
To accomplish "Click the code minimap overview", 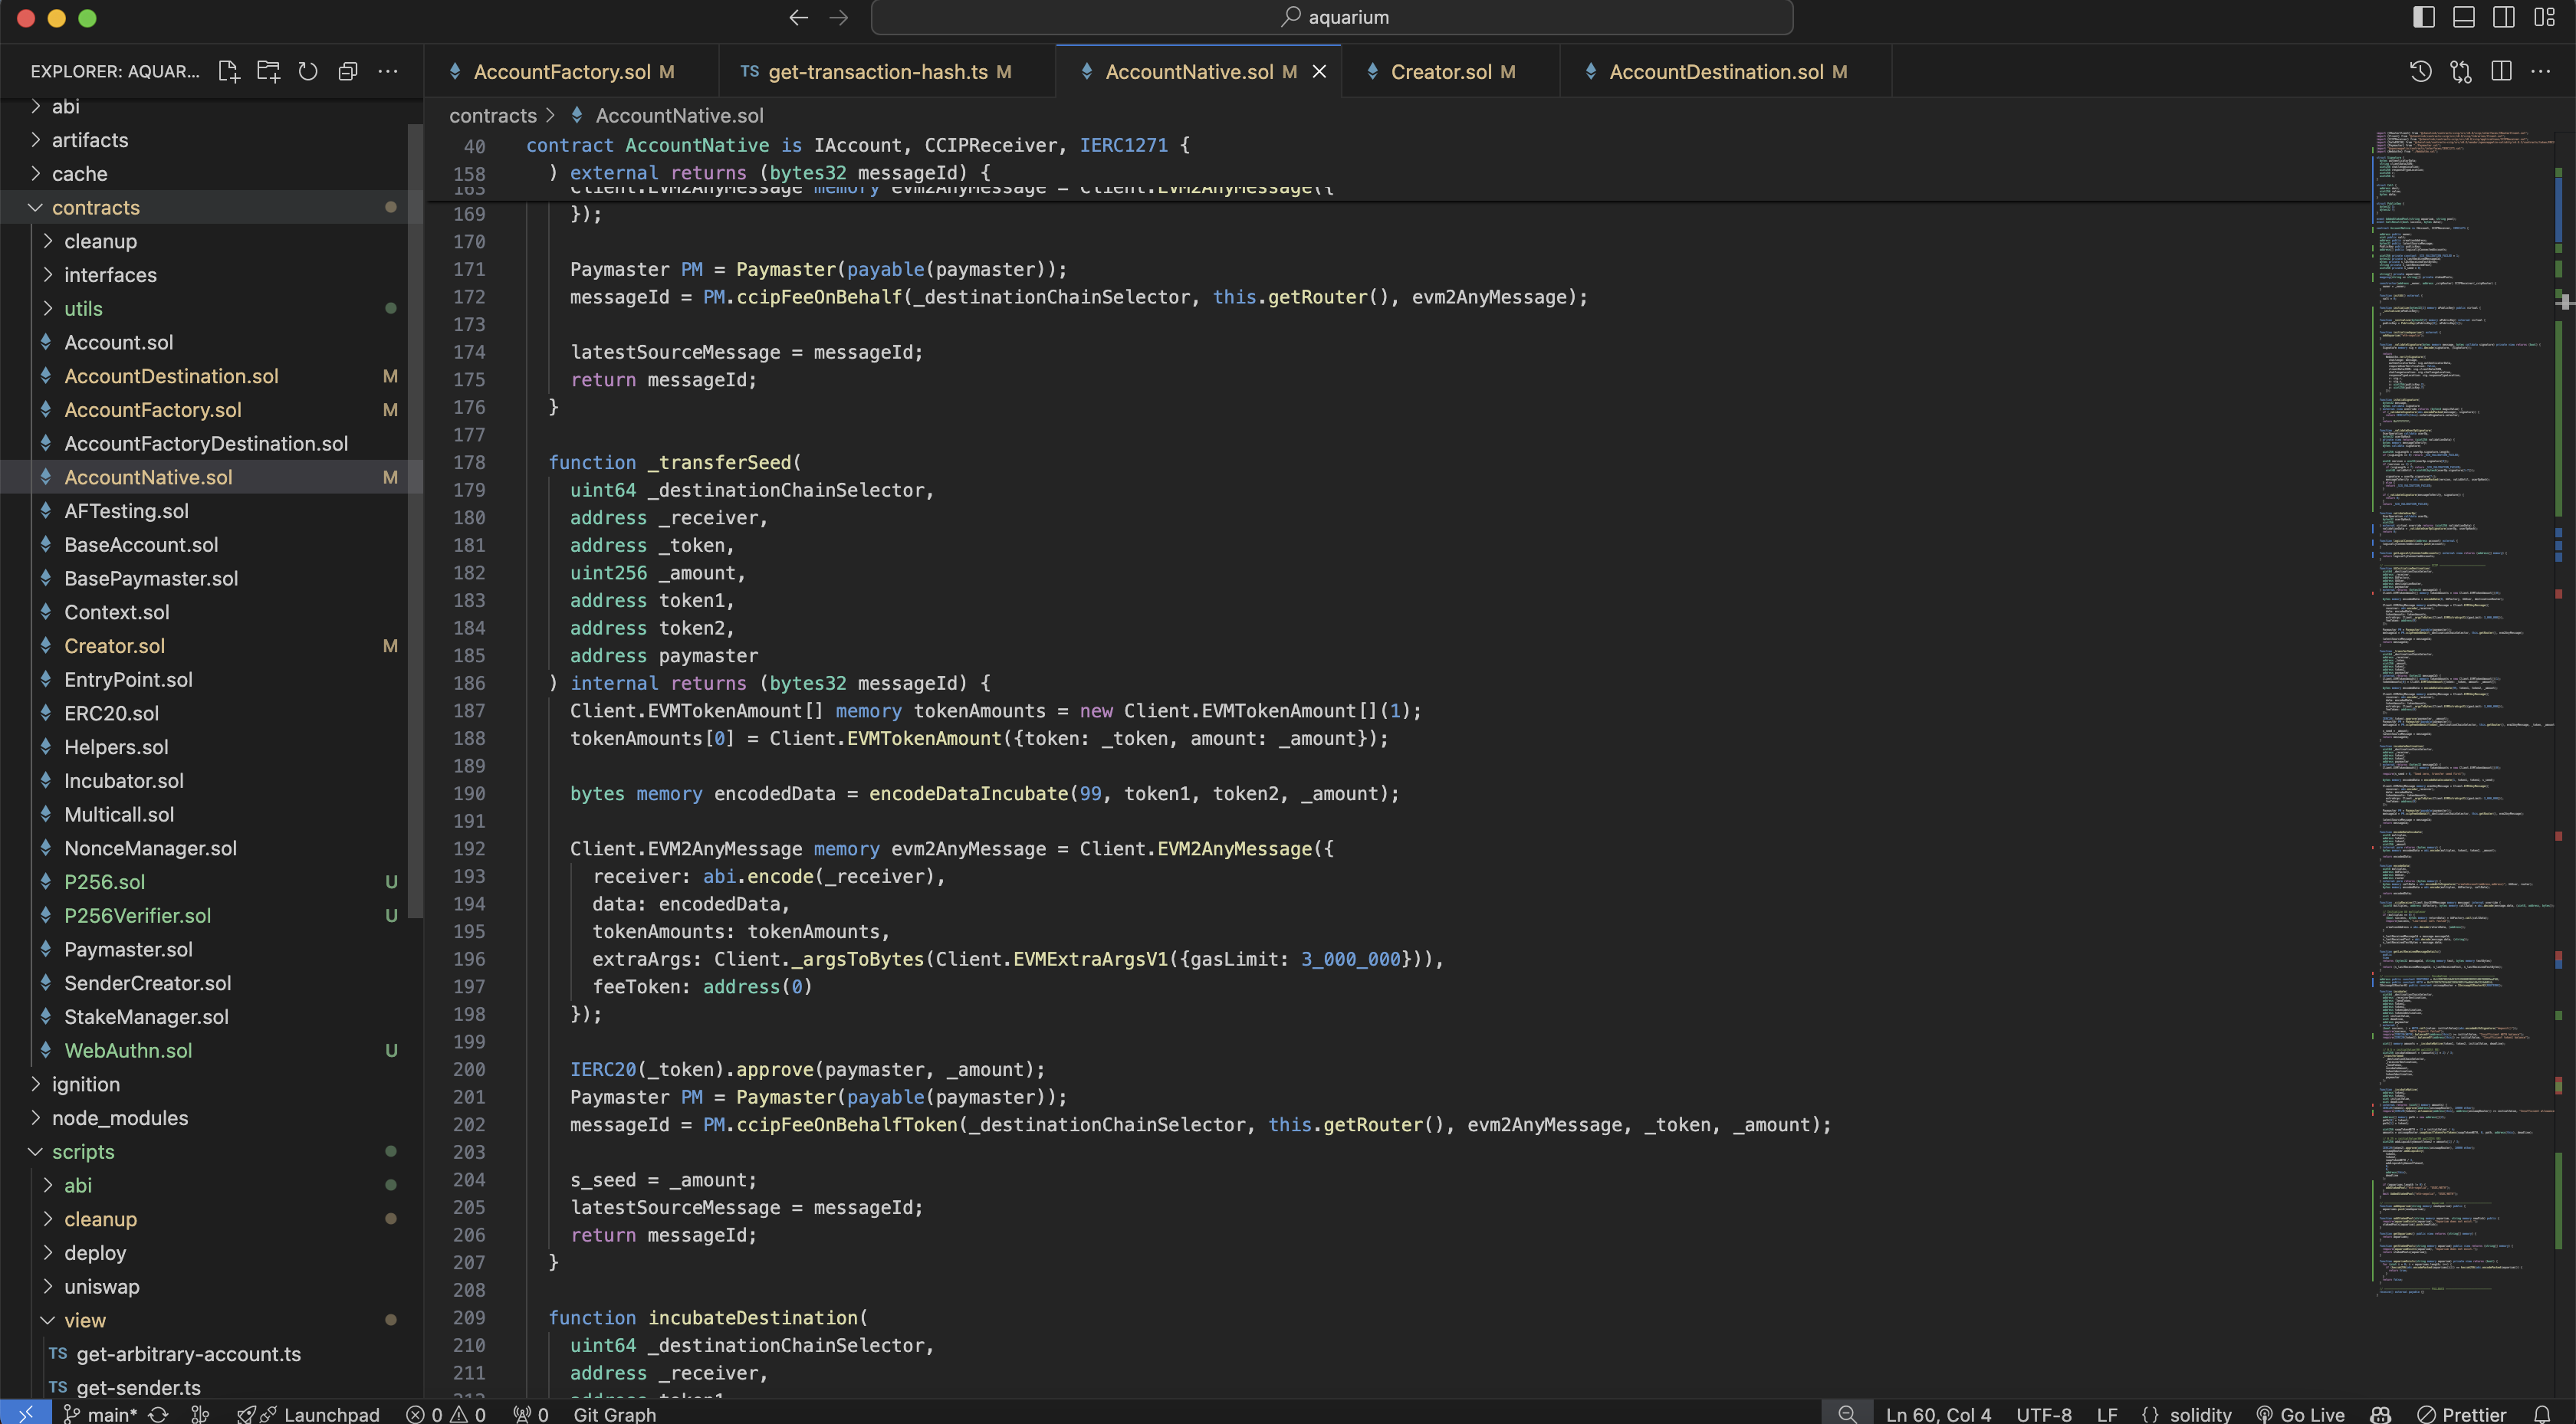I will 2460,700.
